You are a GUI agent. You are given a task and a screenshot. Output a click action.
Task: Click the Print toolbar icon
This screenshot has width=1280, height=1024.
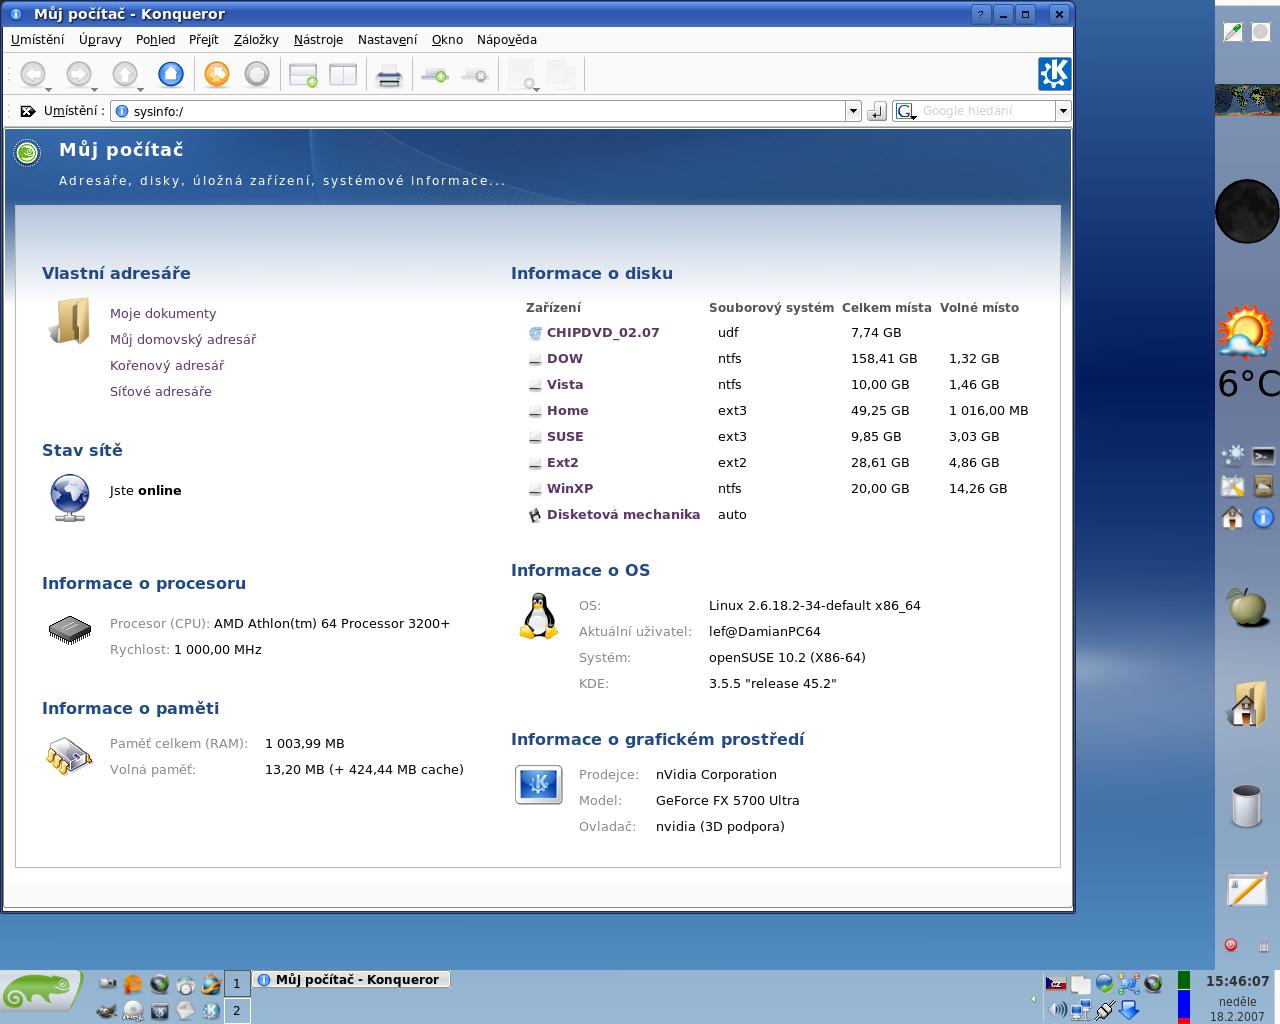[x=389, y=75]
